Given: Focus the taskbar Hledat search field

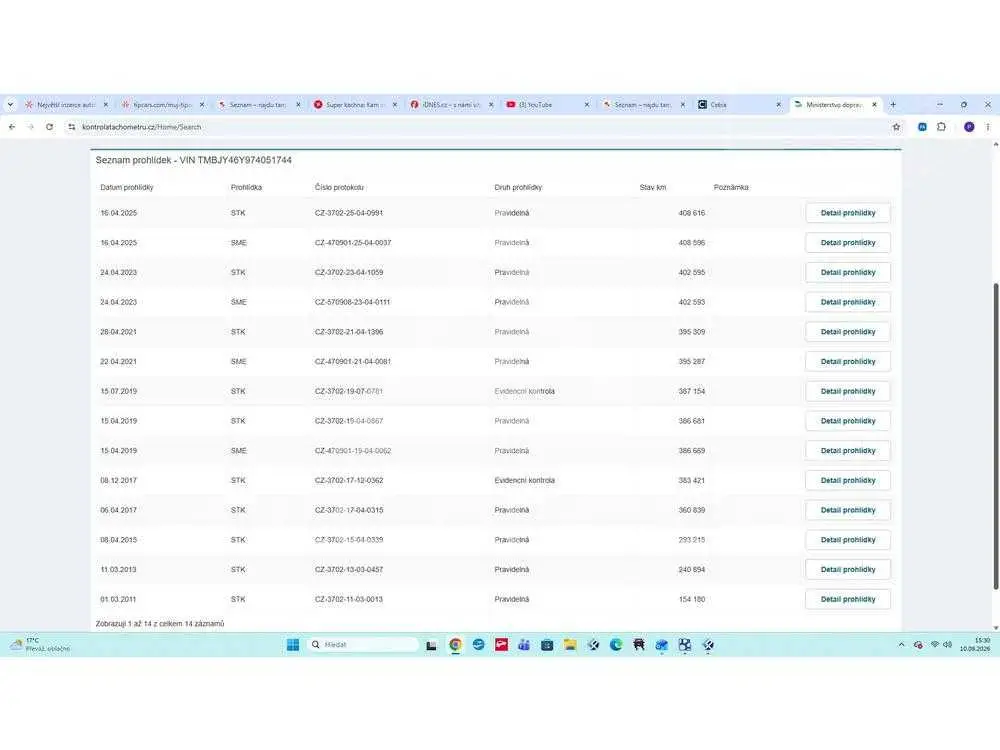Looking at the screenshot, I should click(x=362, y=645).
